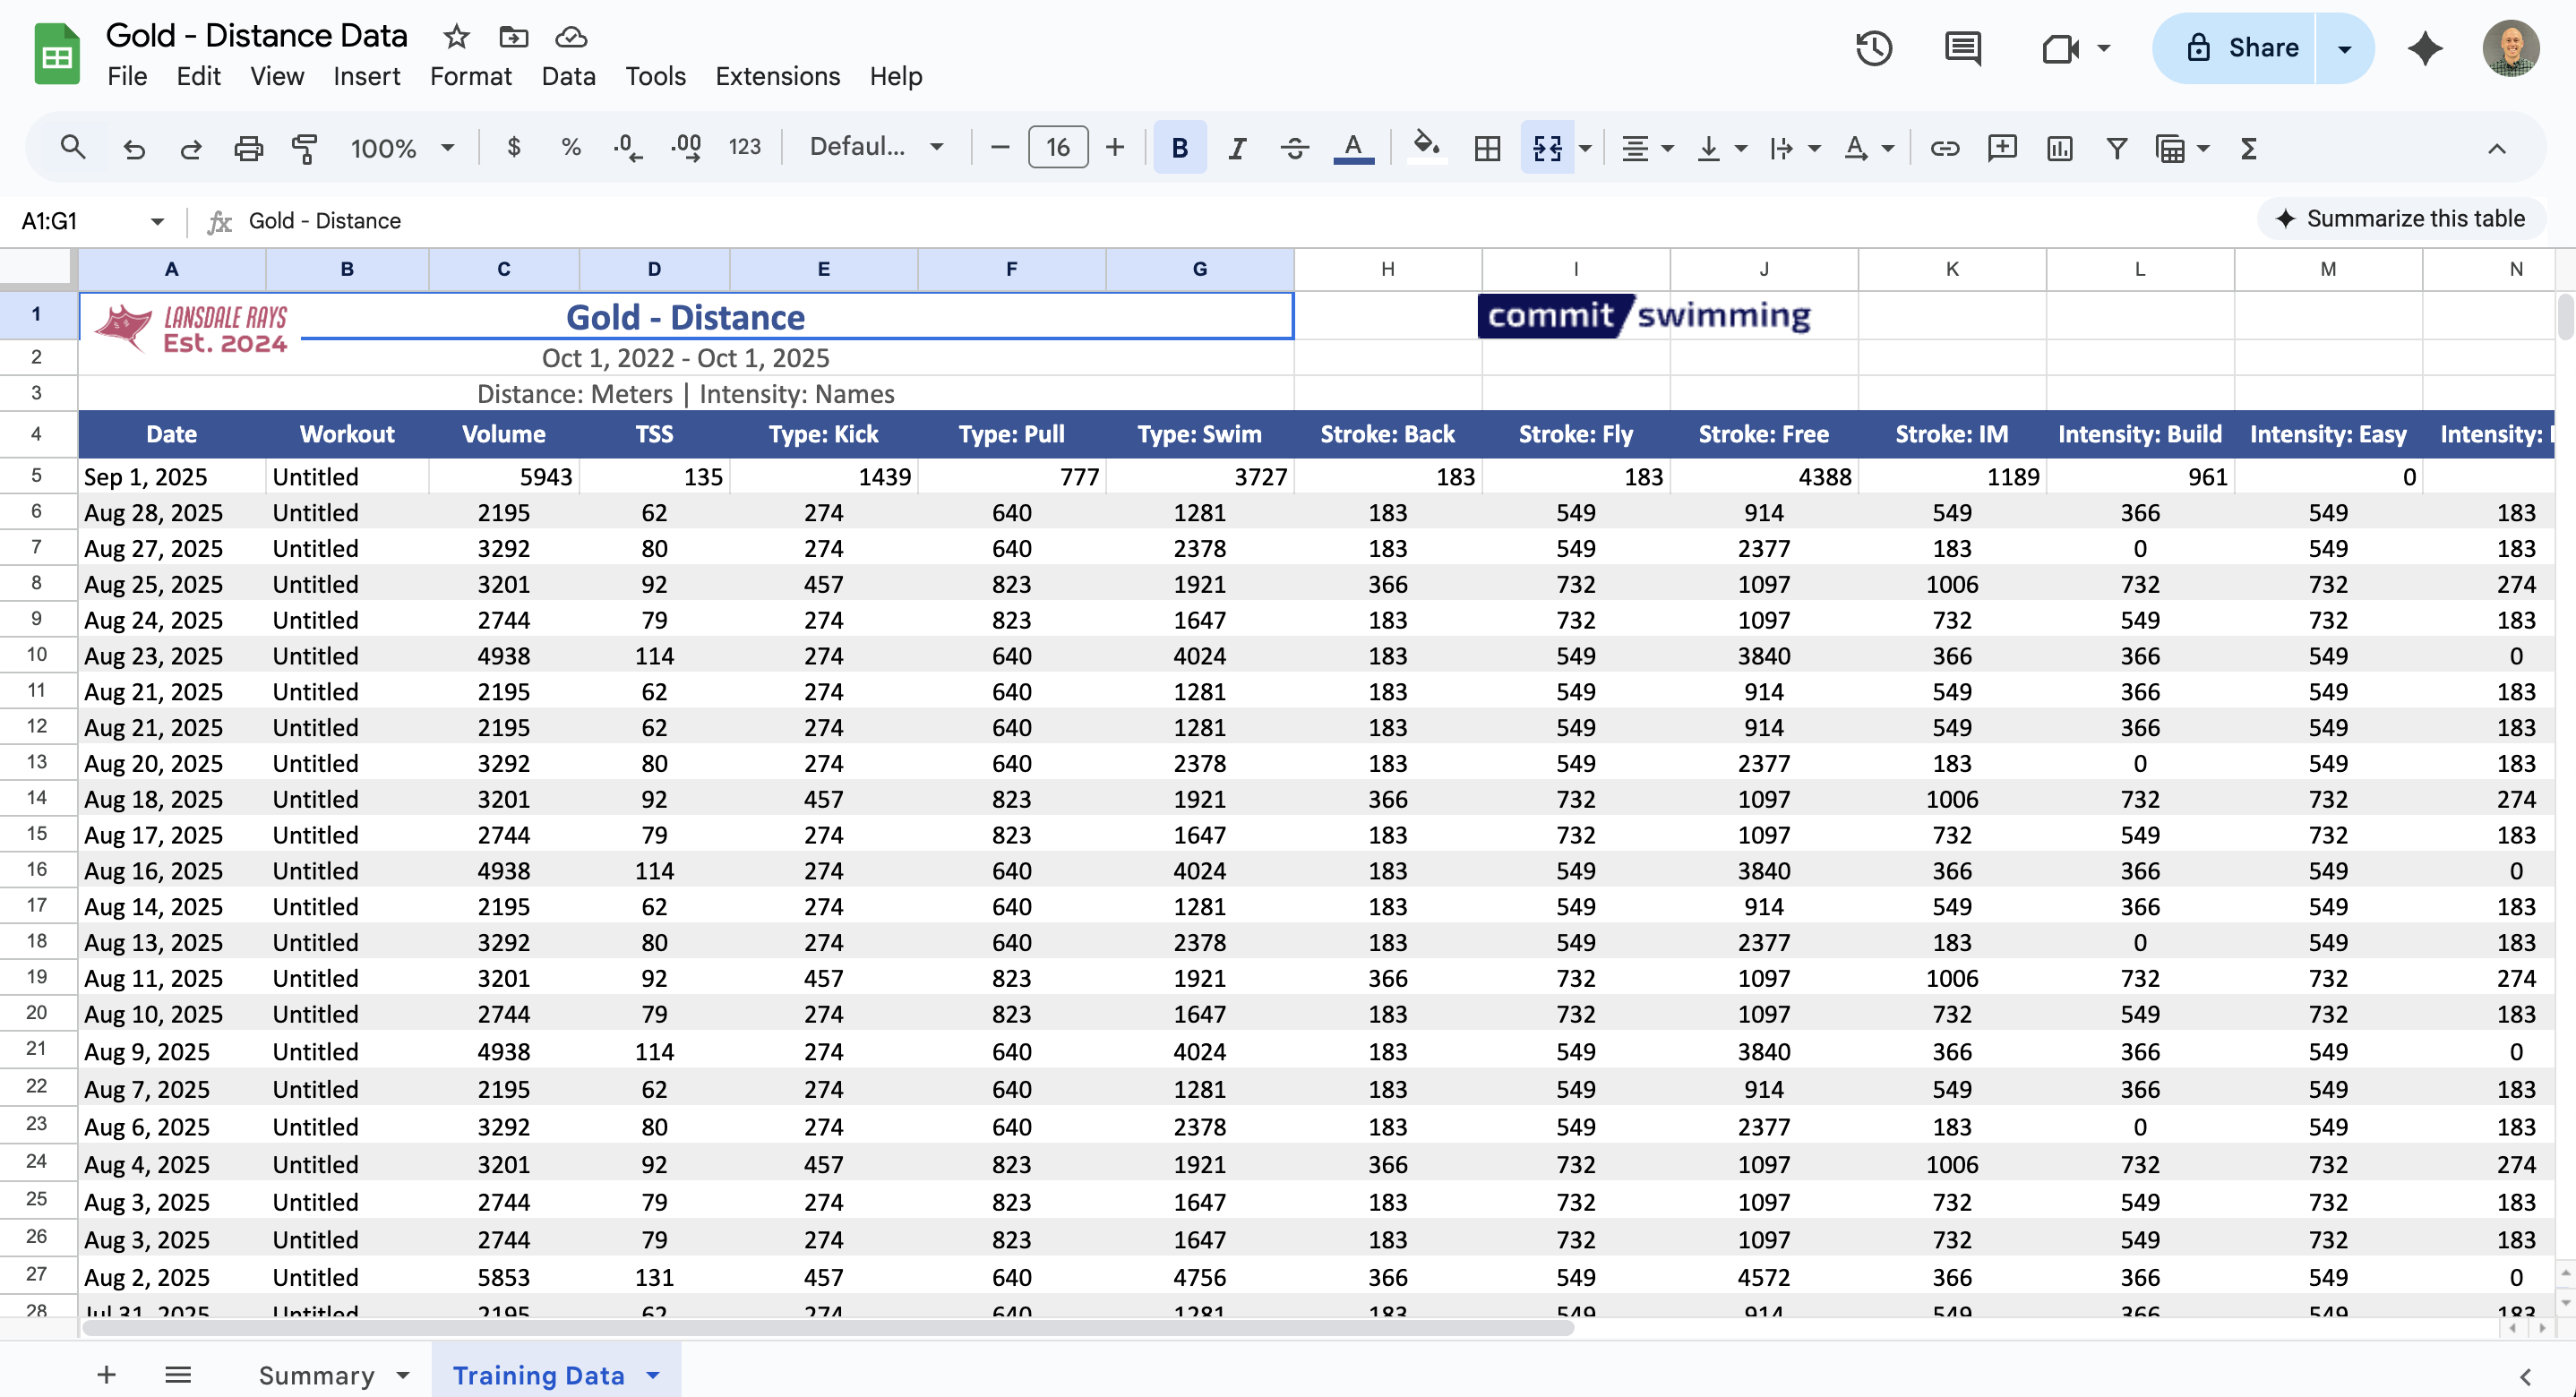Screen dimensions: 2576x1397
Task: Click the insert chart icon
Action: point(2059,148)
